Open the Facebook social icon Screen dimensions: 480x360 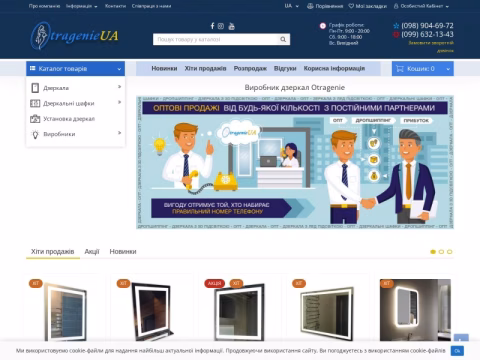(x=212, y=26)
